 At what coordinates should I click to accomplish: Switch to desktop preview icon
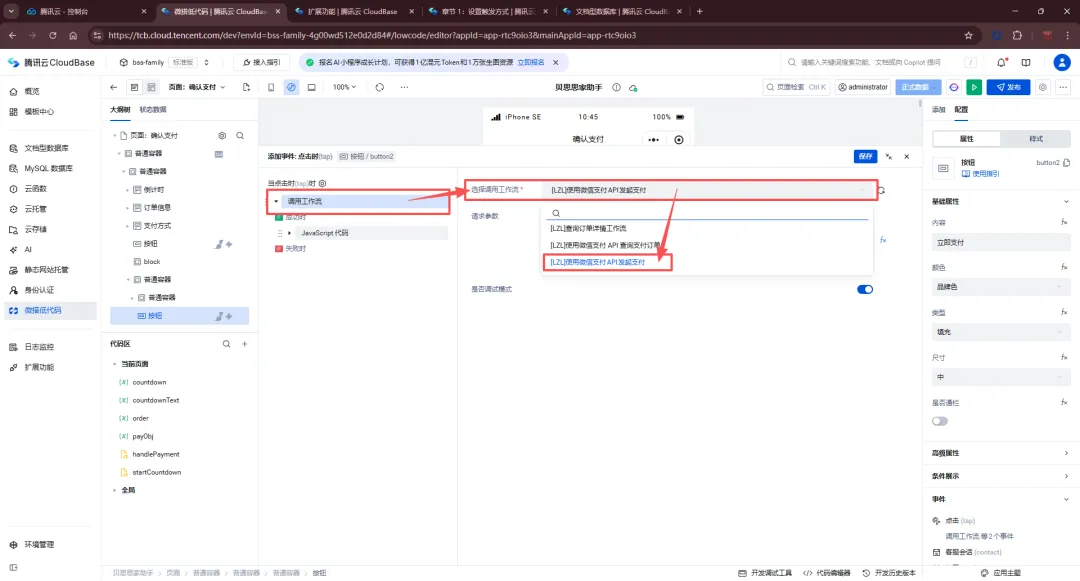311,87
